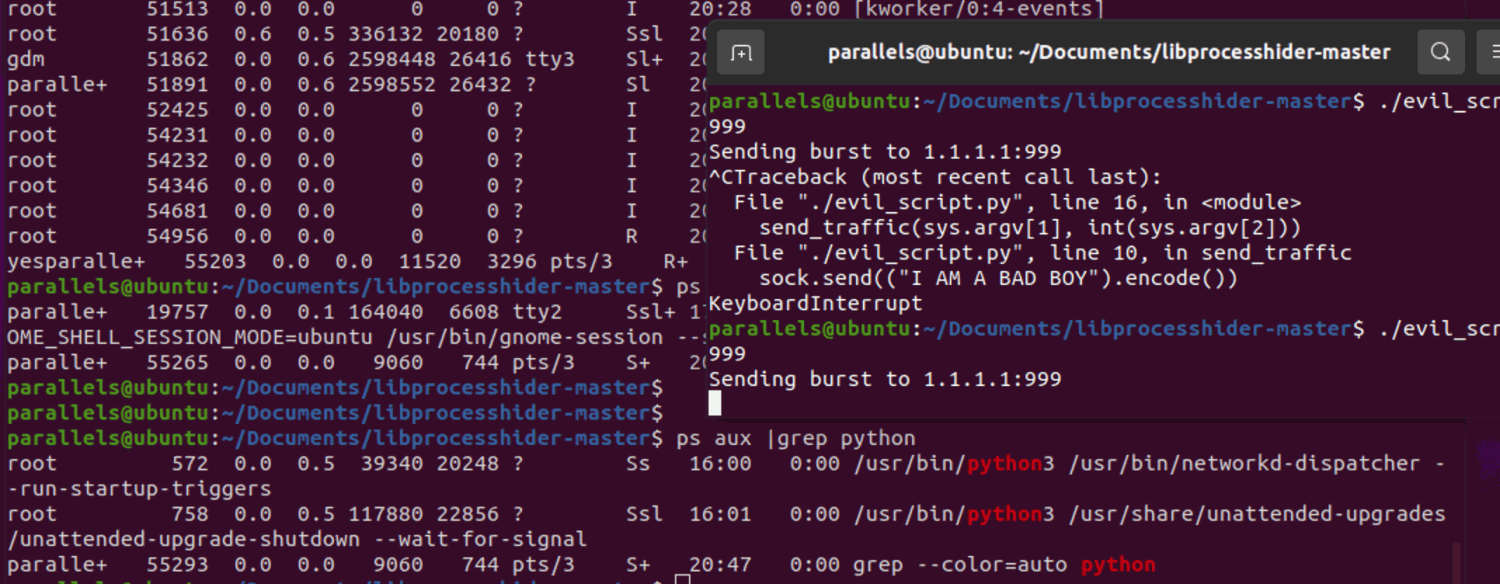
Task: Open a new tab in the front terminal
Action: coord(741,52)
